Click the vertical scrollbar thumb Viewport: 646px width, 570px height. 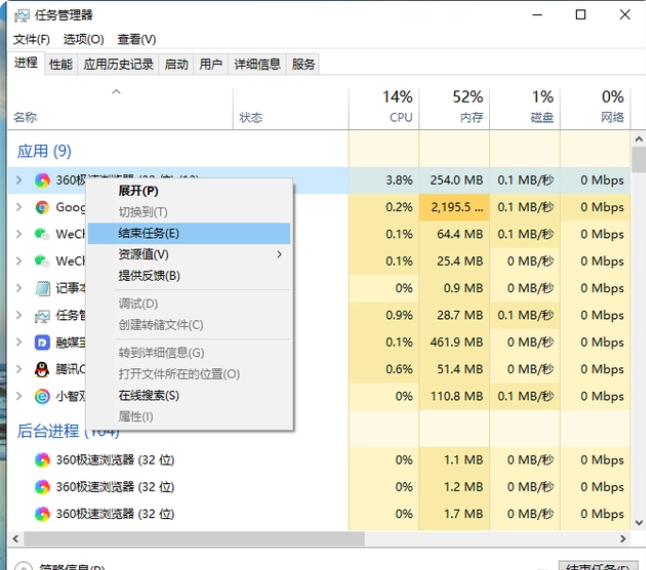(x=639, y=159)
